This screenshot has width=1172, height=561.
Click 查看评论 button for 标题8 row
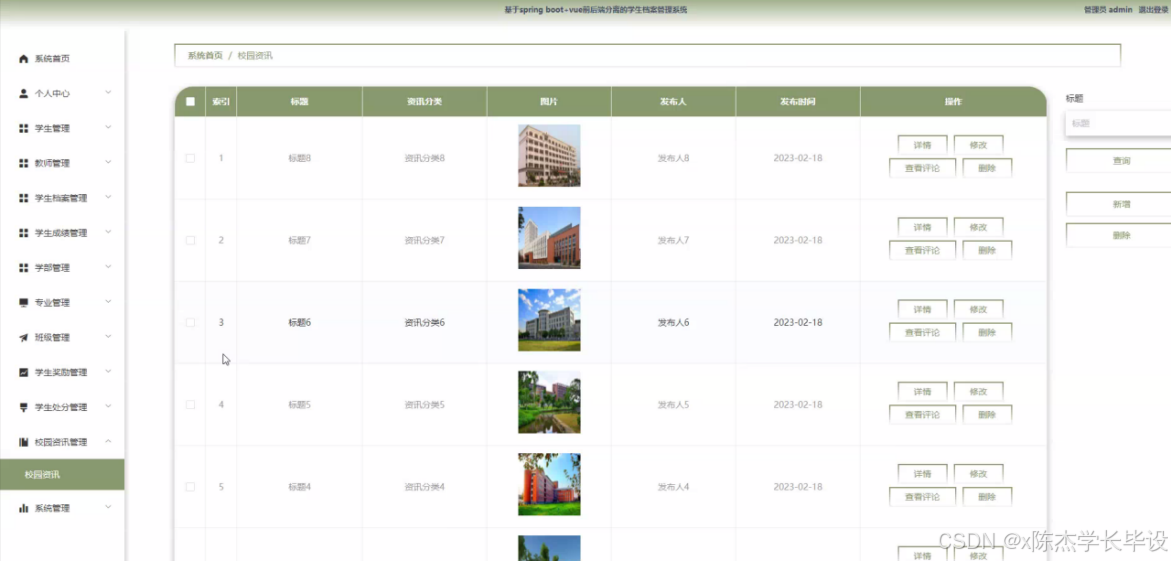pyautogui.click(x=922, y=168)
